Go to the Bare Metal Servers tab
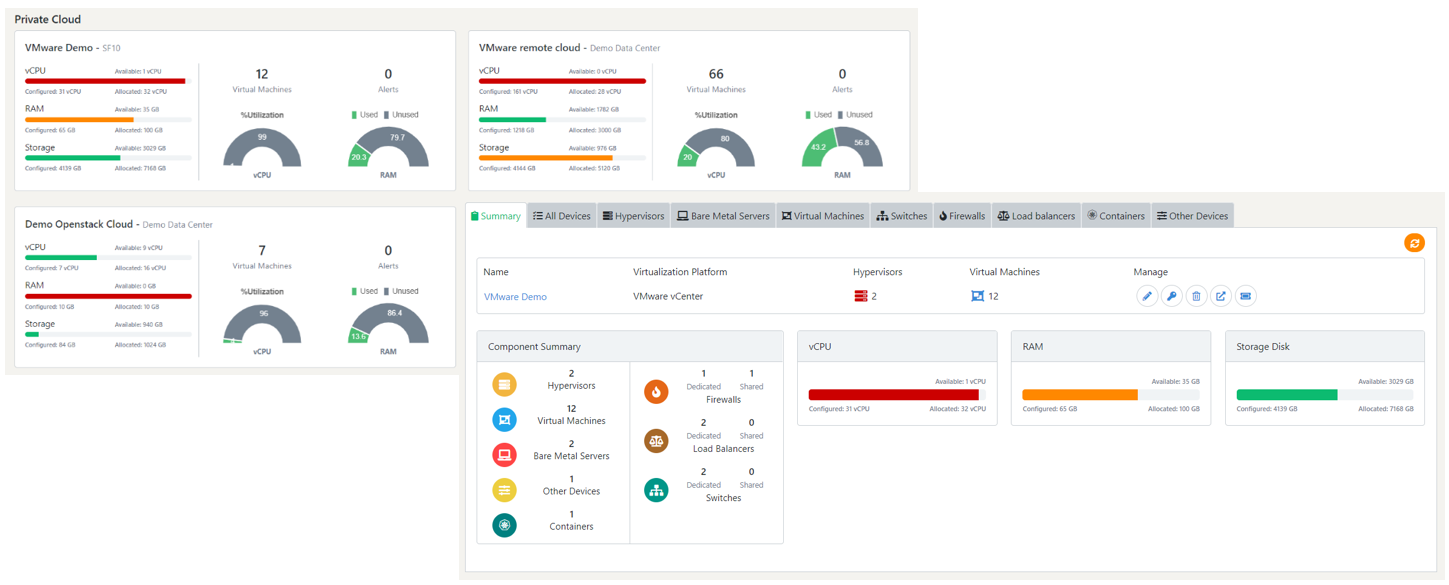The image size is (1449, 585). 723,216
